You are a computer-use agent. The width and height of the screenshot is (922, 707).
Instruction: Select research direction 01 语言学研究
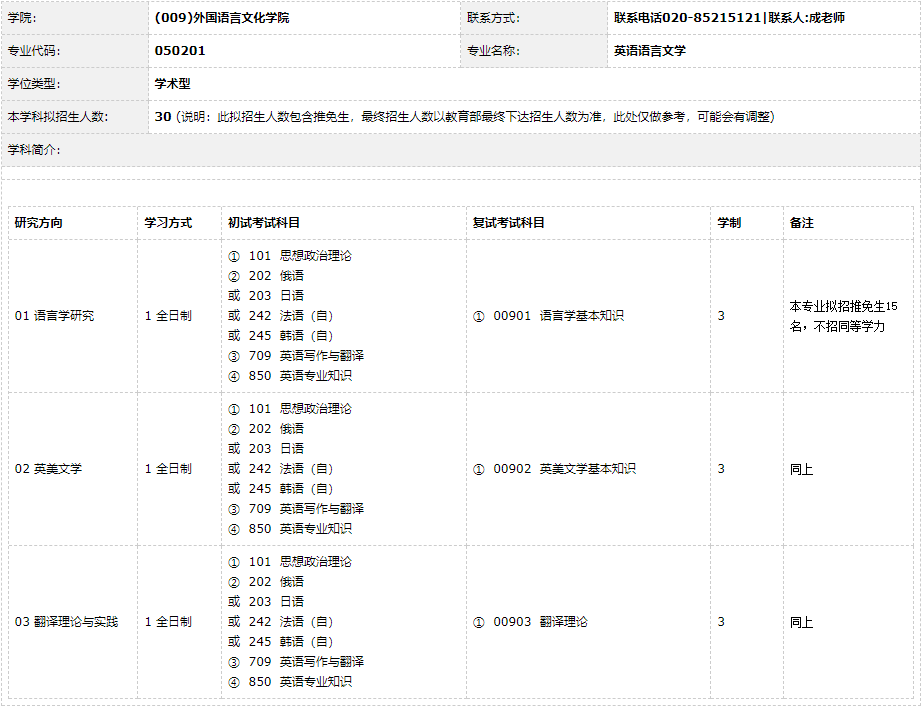point(54,316)
